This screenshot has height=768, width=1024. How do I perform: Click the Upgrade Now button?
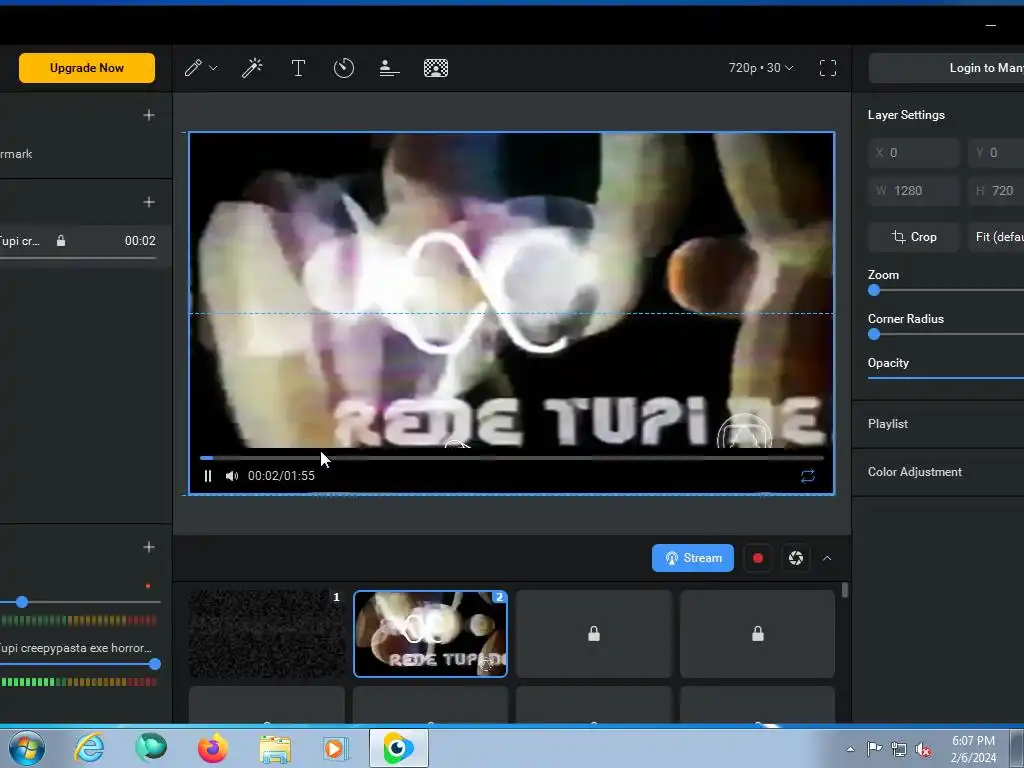87,68
